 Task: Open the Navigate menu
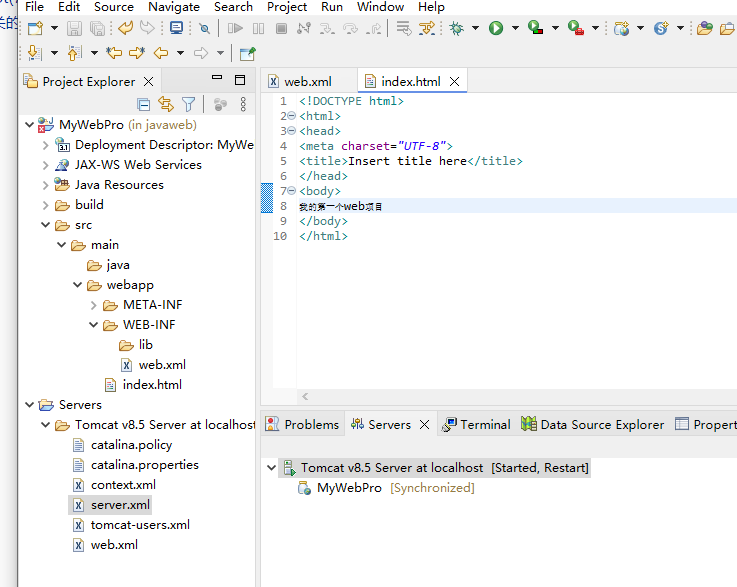click(x=174, y=7)
